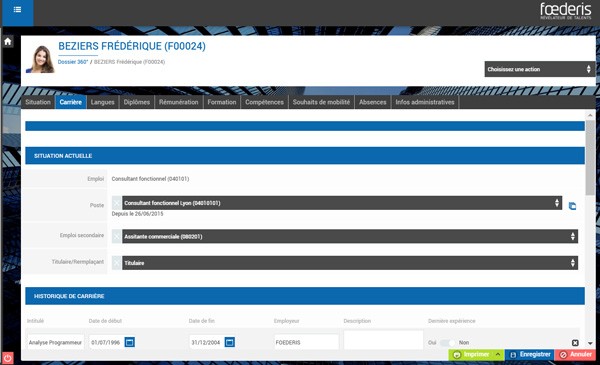Open the Titulaire/Remplaçant dropdown

(350, 263)
